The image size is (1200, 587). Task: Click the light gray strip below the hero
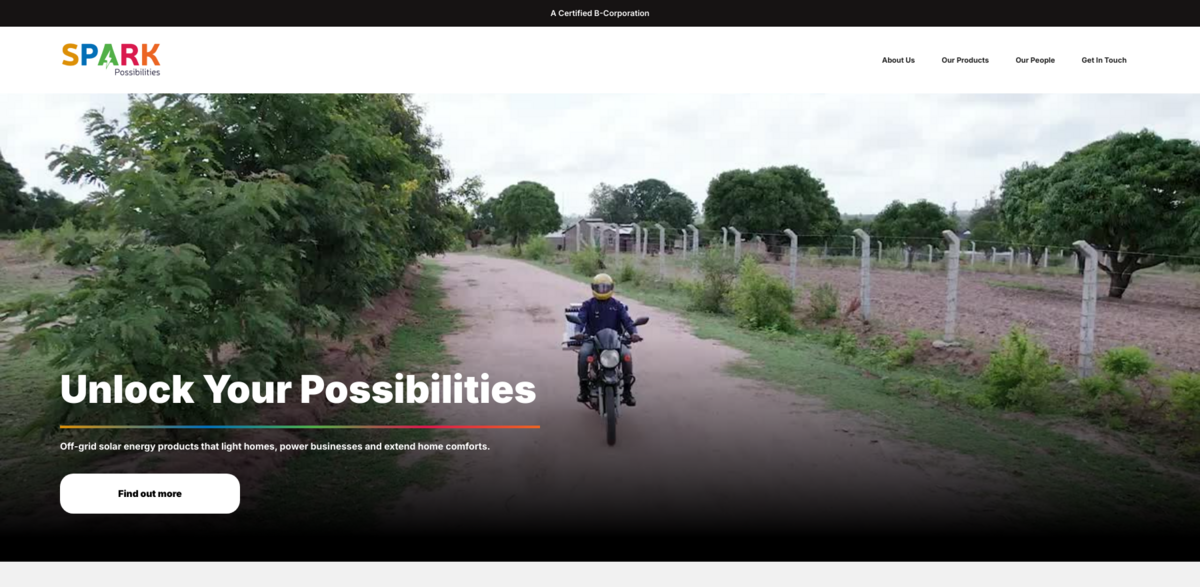(x=600, y=574)
